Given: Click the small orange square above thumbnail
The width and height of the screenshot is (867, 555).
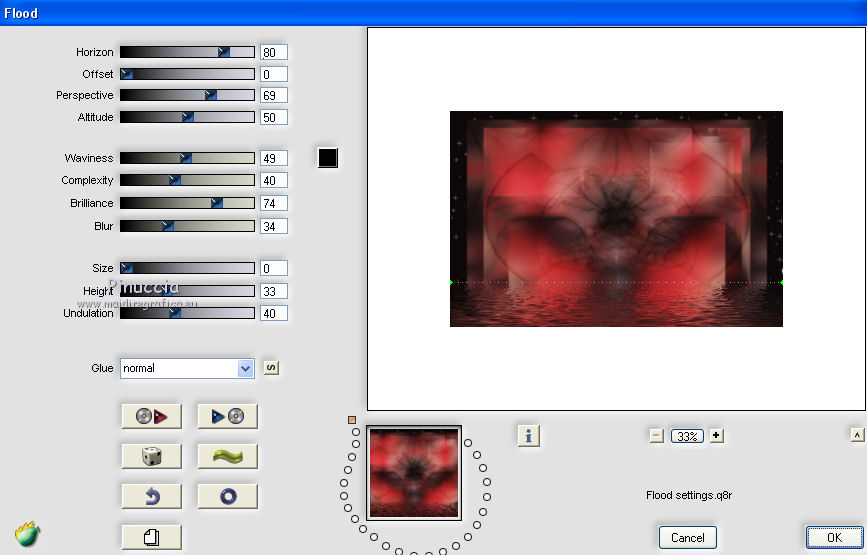Looking at the screenshot, I should (x=352, y=420).
